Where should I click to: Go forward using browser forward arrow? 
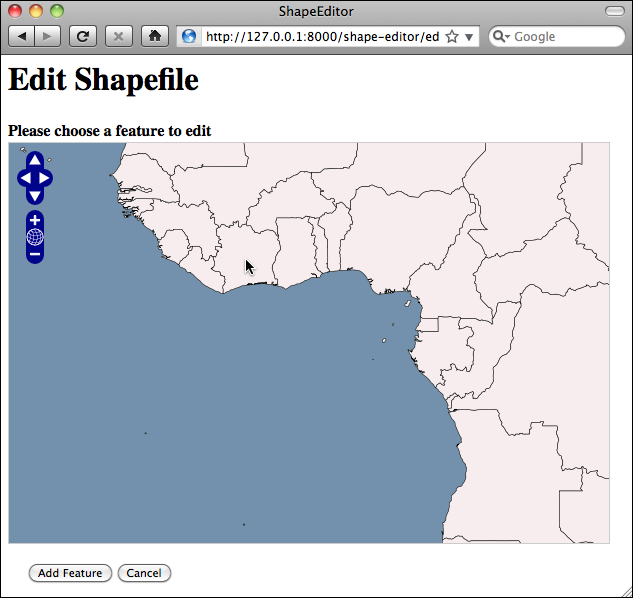48,37
